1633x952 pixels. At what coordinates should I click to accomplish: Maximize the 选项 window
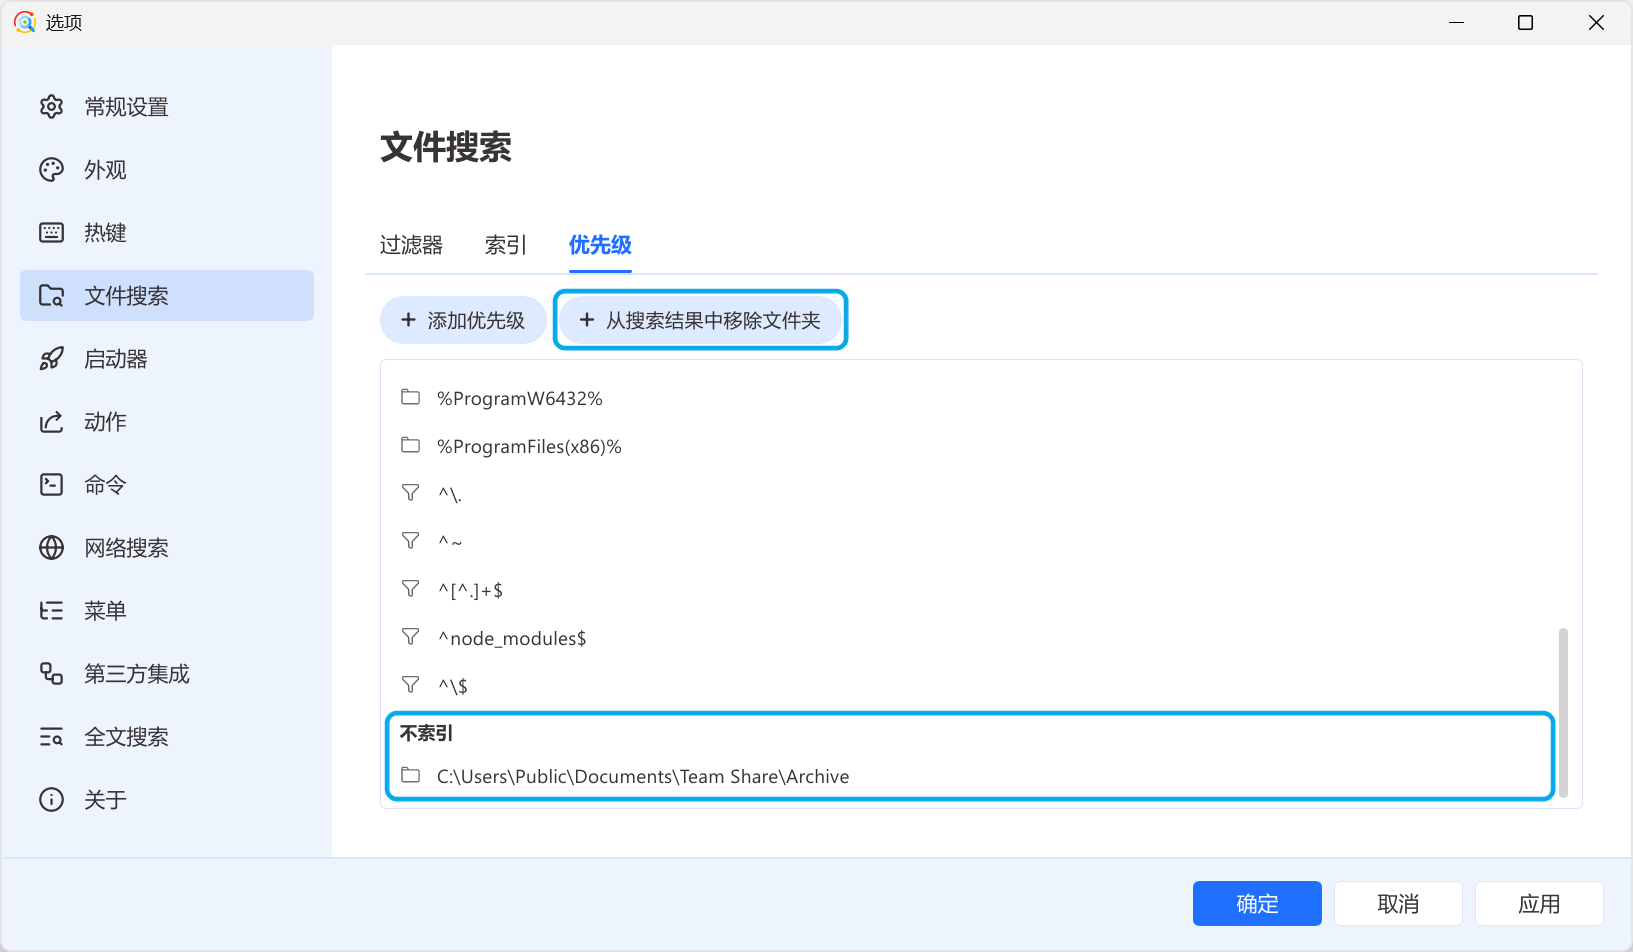click(1525, 22)
